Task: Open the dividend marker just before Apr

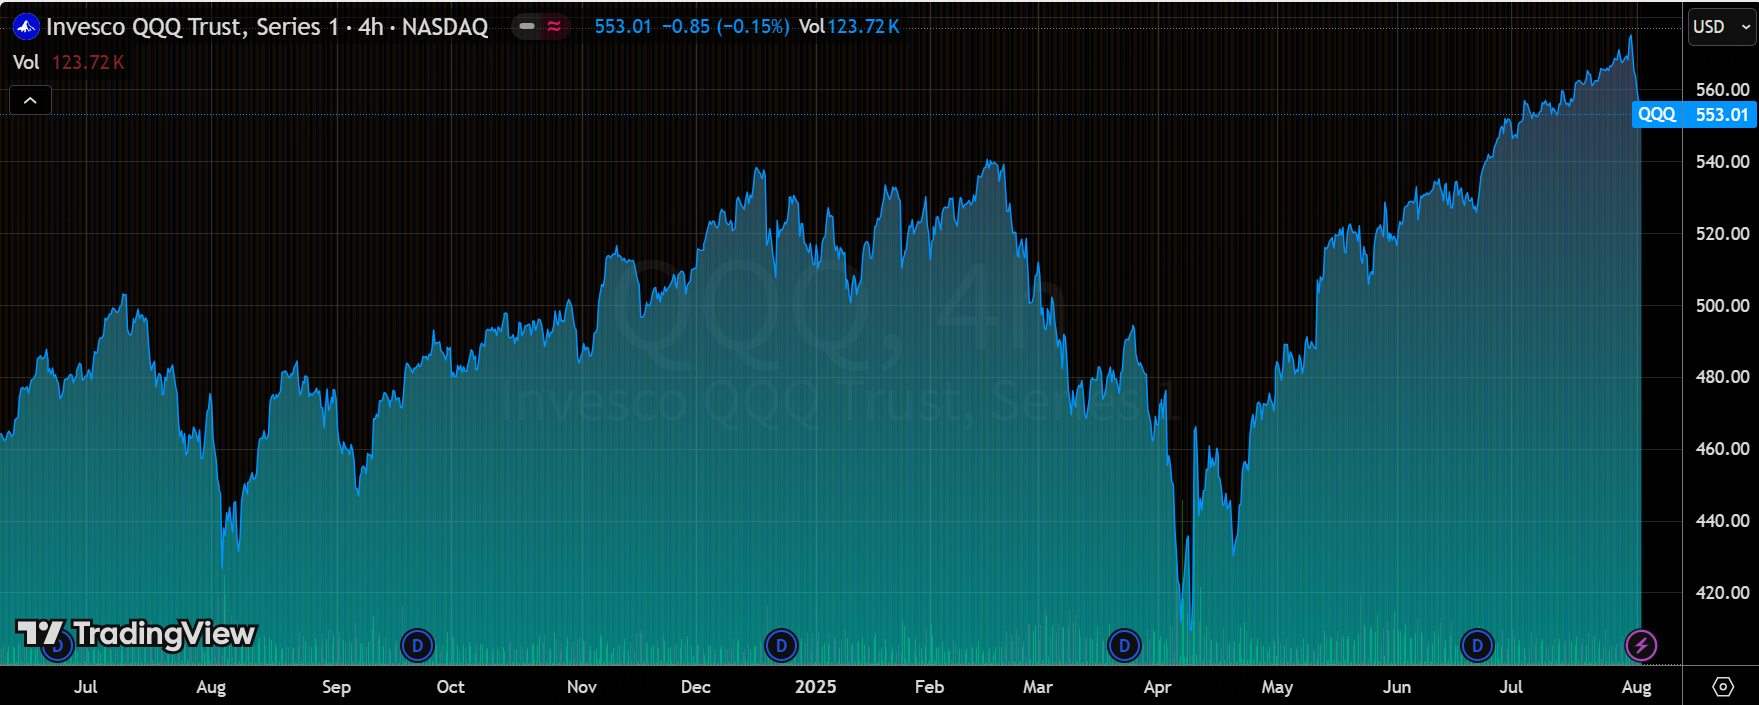Action: tap(1124, 645)
